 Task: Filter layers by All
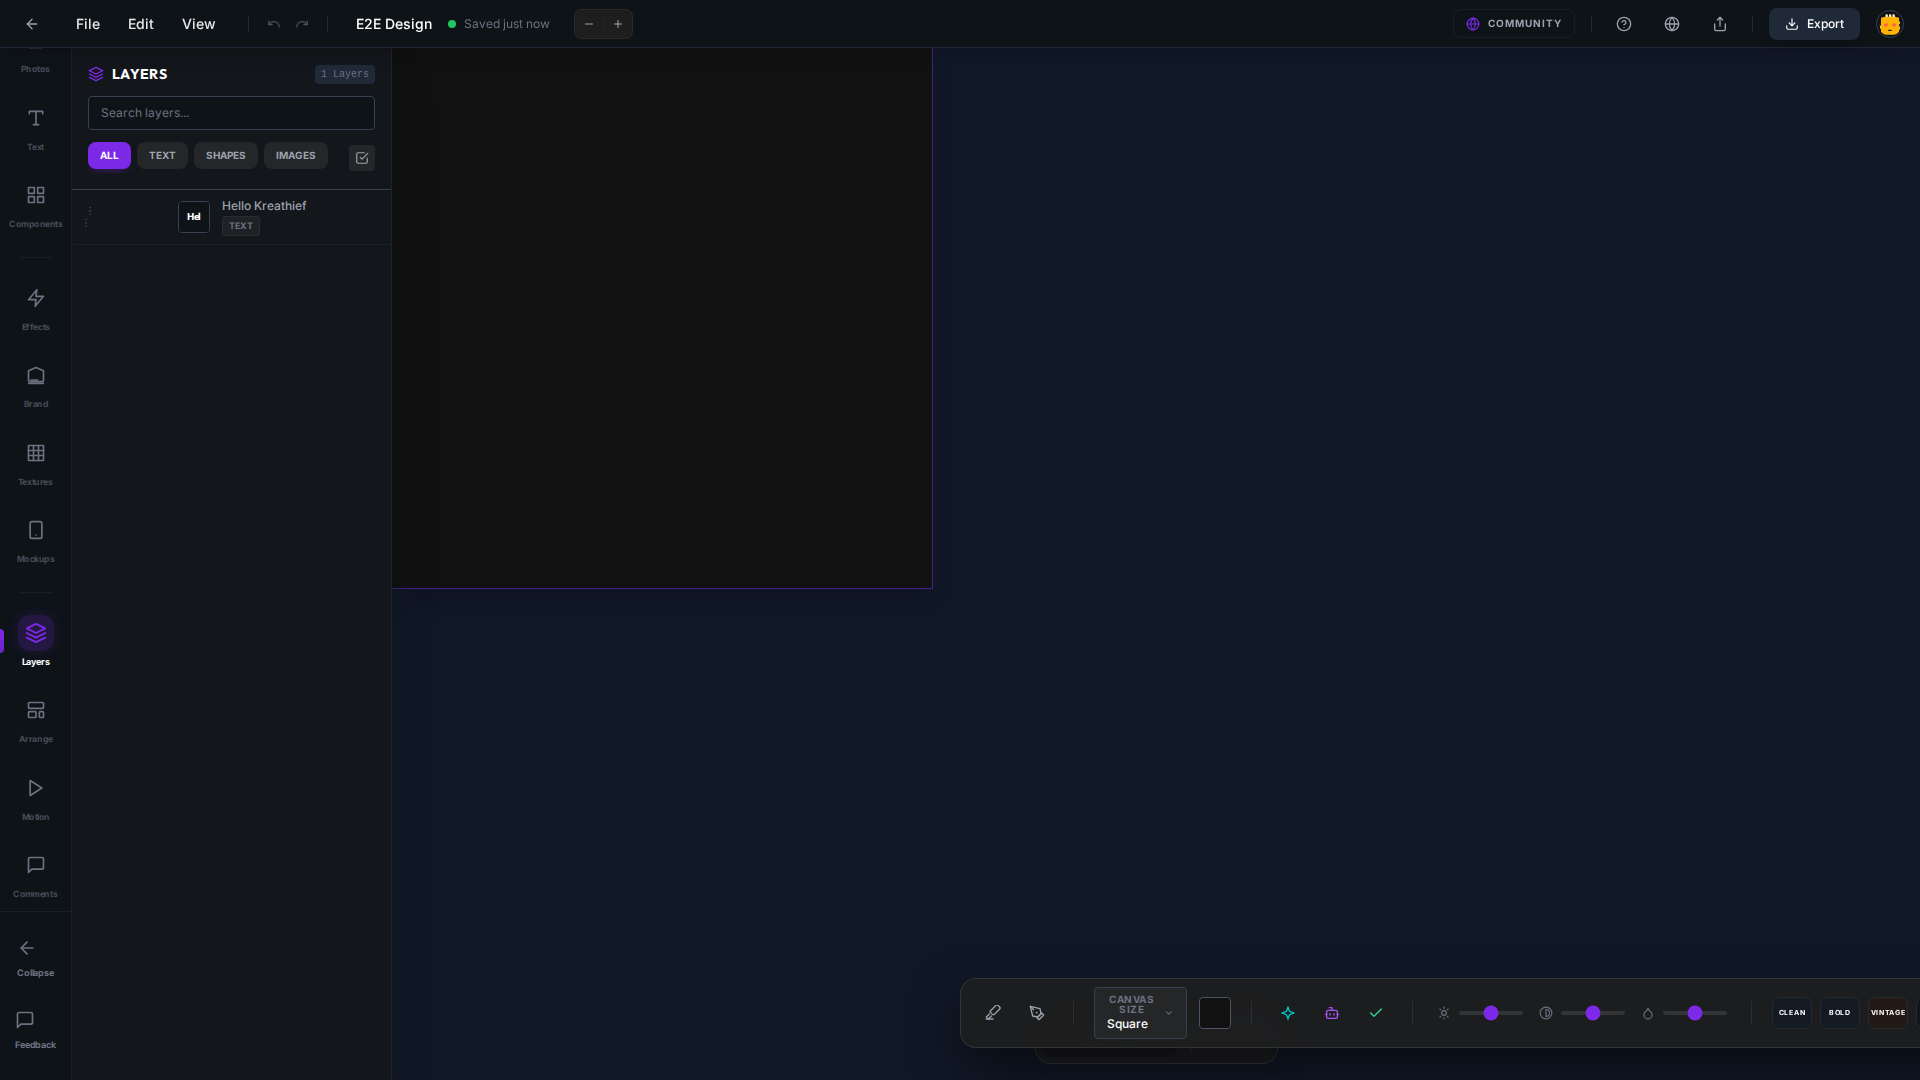pos(109,155)
